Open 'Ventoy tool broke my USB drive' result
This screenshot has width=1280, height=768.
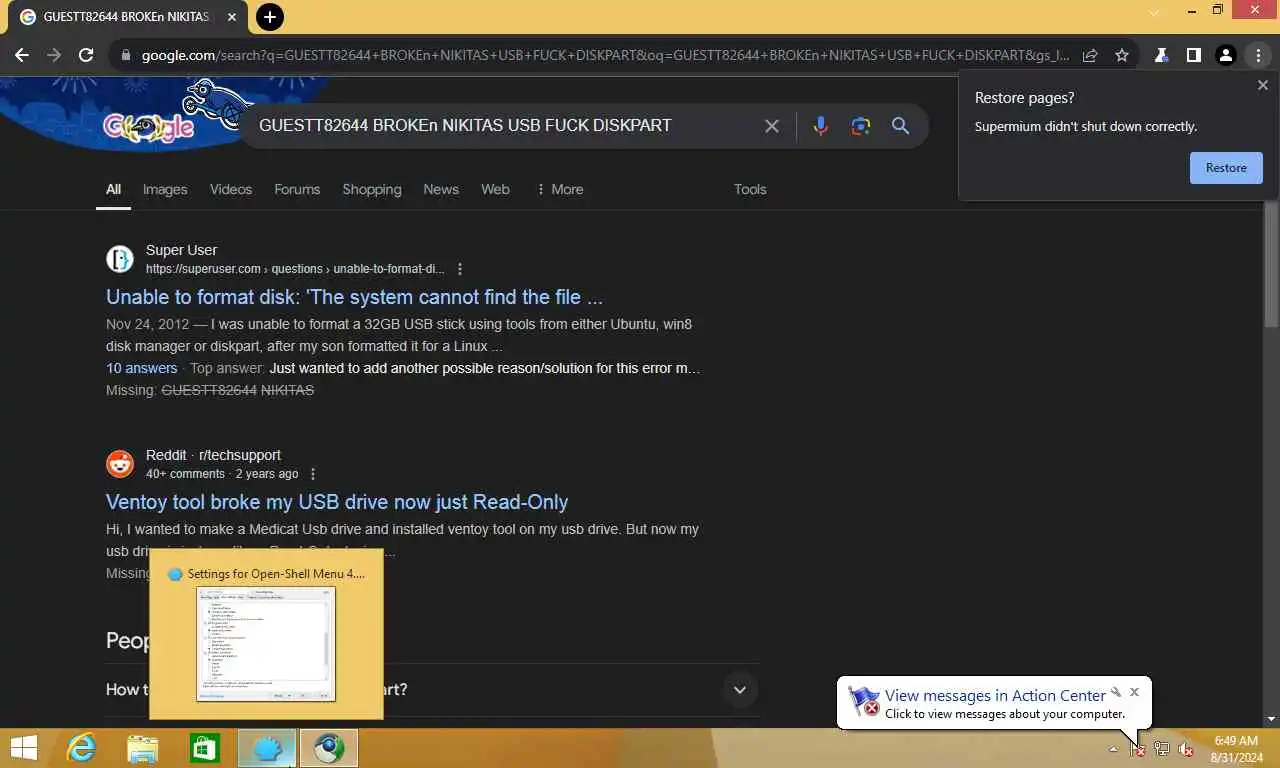pyautogui.click(x=337, y=502)
